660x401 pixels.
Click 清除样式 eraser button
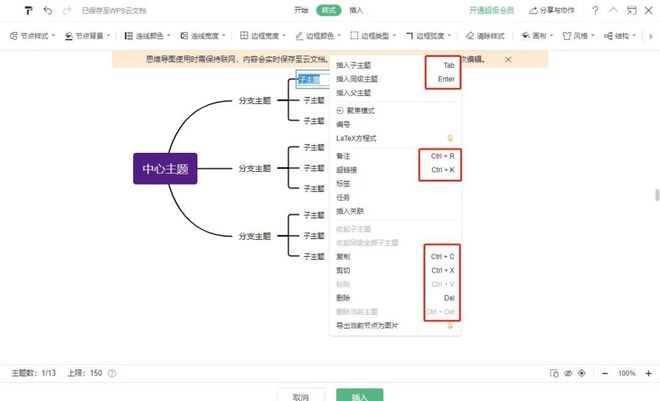point(485,36)
